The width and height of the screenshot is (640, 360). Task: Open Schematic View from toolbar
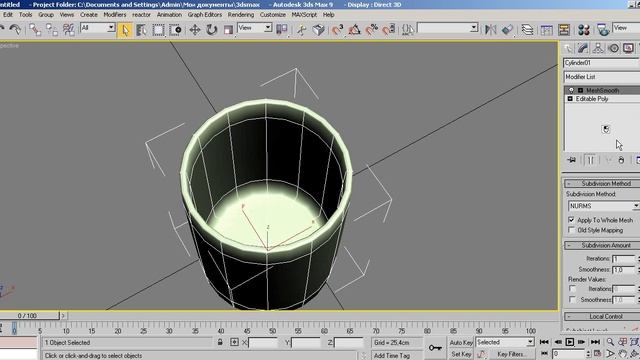[564, 30]
